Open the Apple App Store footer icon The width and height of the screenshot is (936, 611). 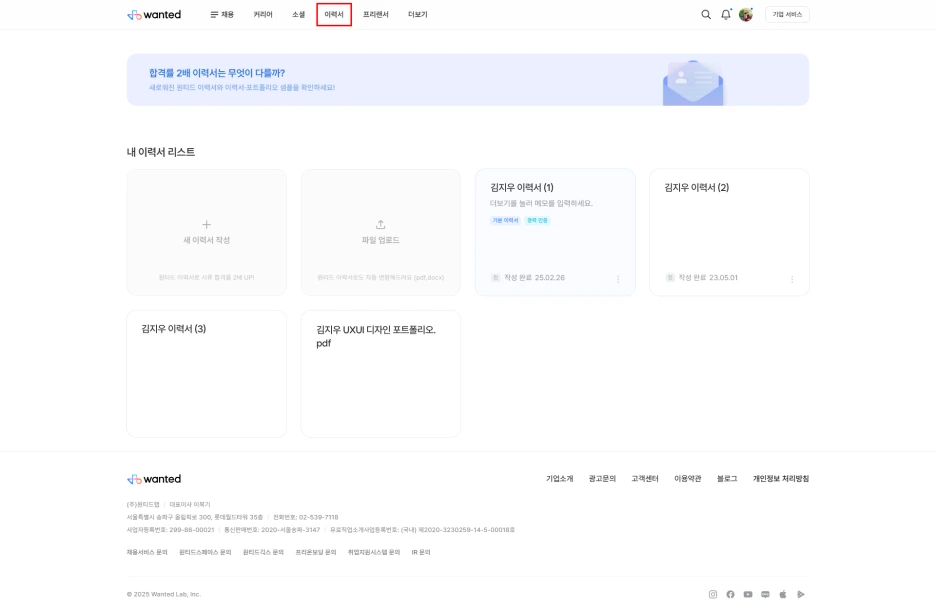click(783, 594)
